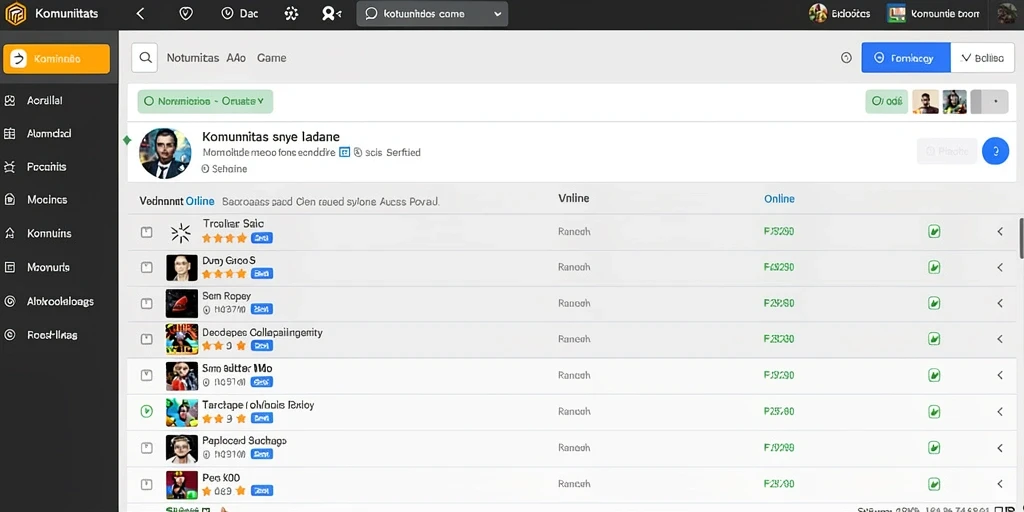Click the grey more options button

(x=989, y=102)
